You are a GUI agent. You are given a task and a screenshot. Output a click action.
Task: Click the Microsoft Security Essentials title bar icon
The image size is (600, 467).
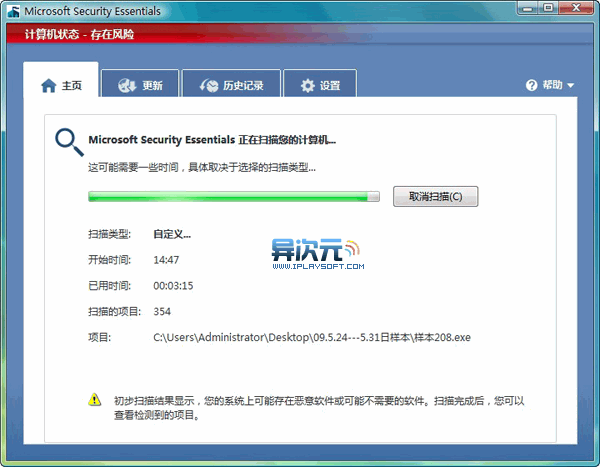pos(14,11)
